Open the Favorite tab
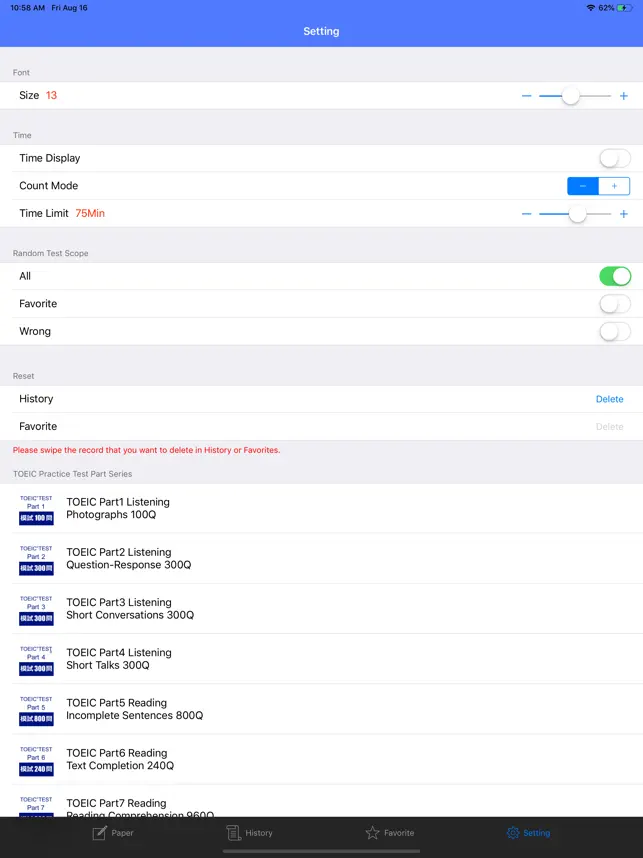643x858 pixels. [x=390, y=833]
